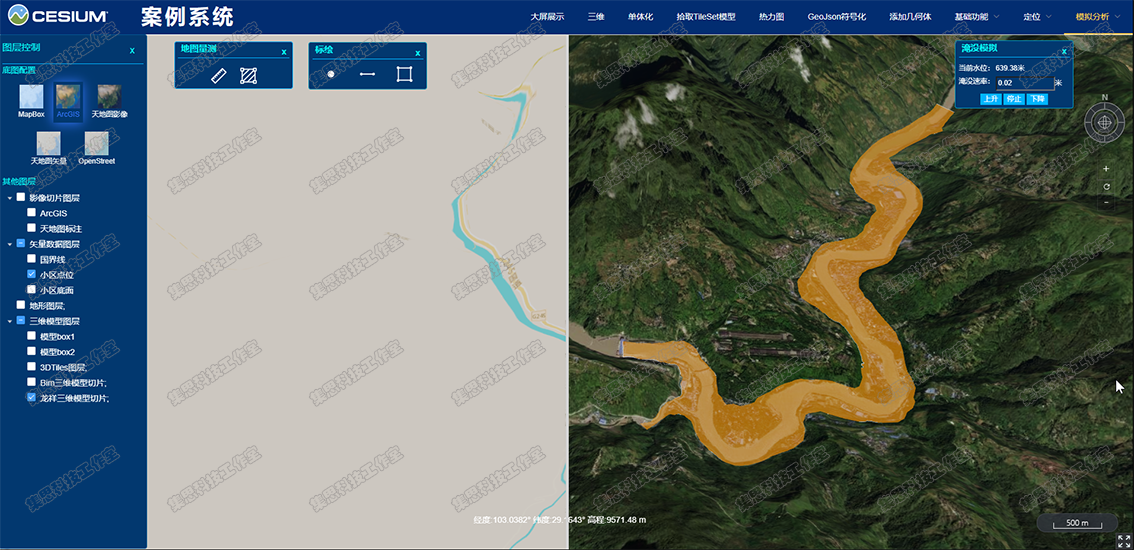1134x550 pixels.
Task: Choose the point marker drawing tool
Action: tap(331, 75)
